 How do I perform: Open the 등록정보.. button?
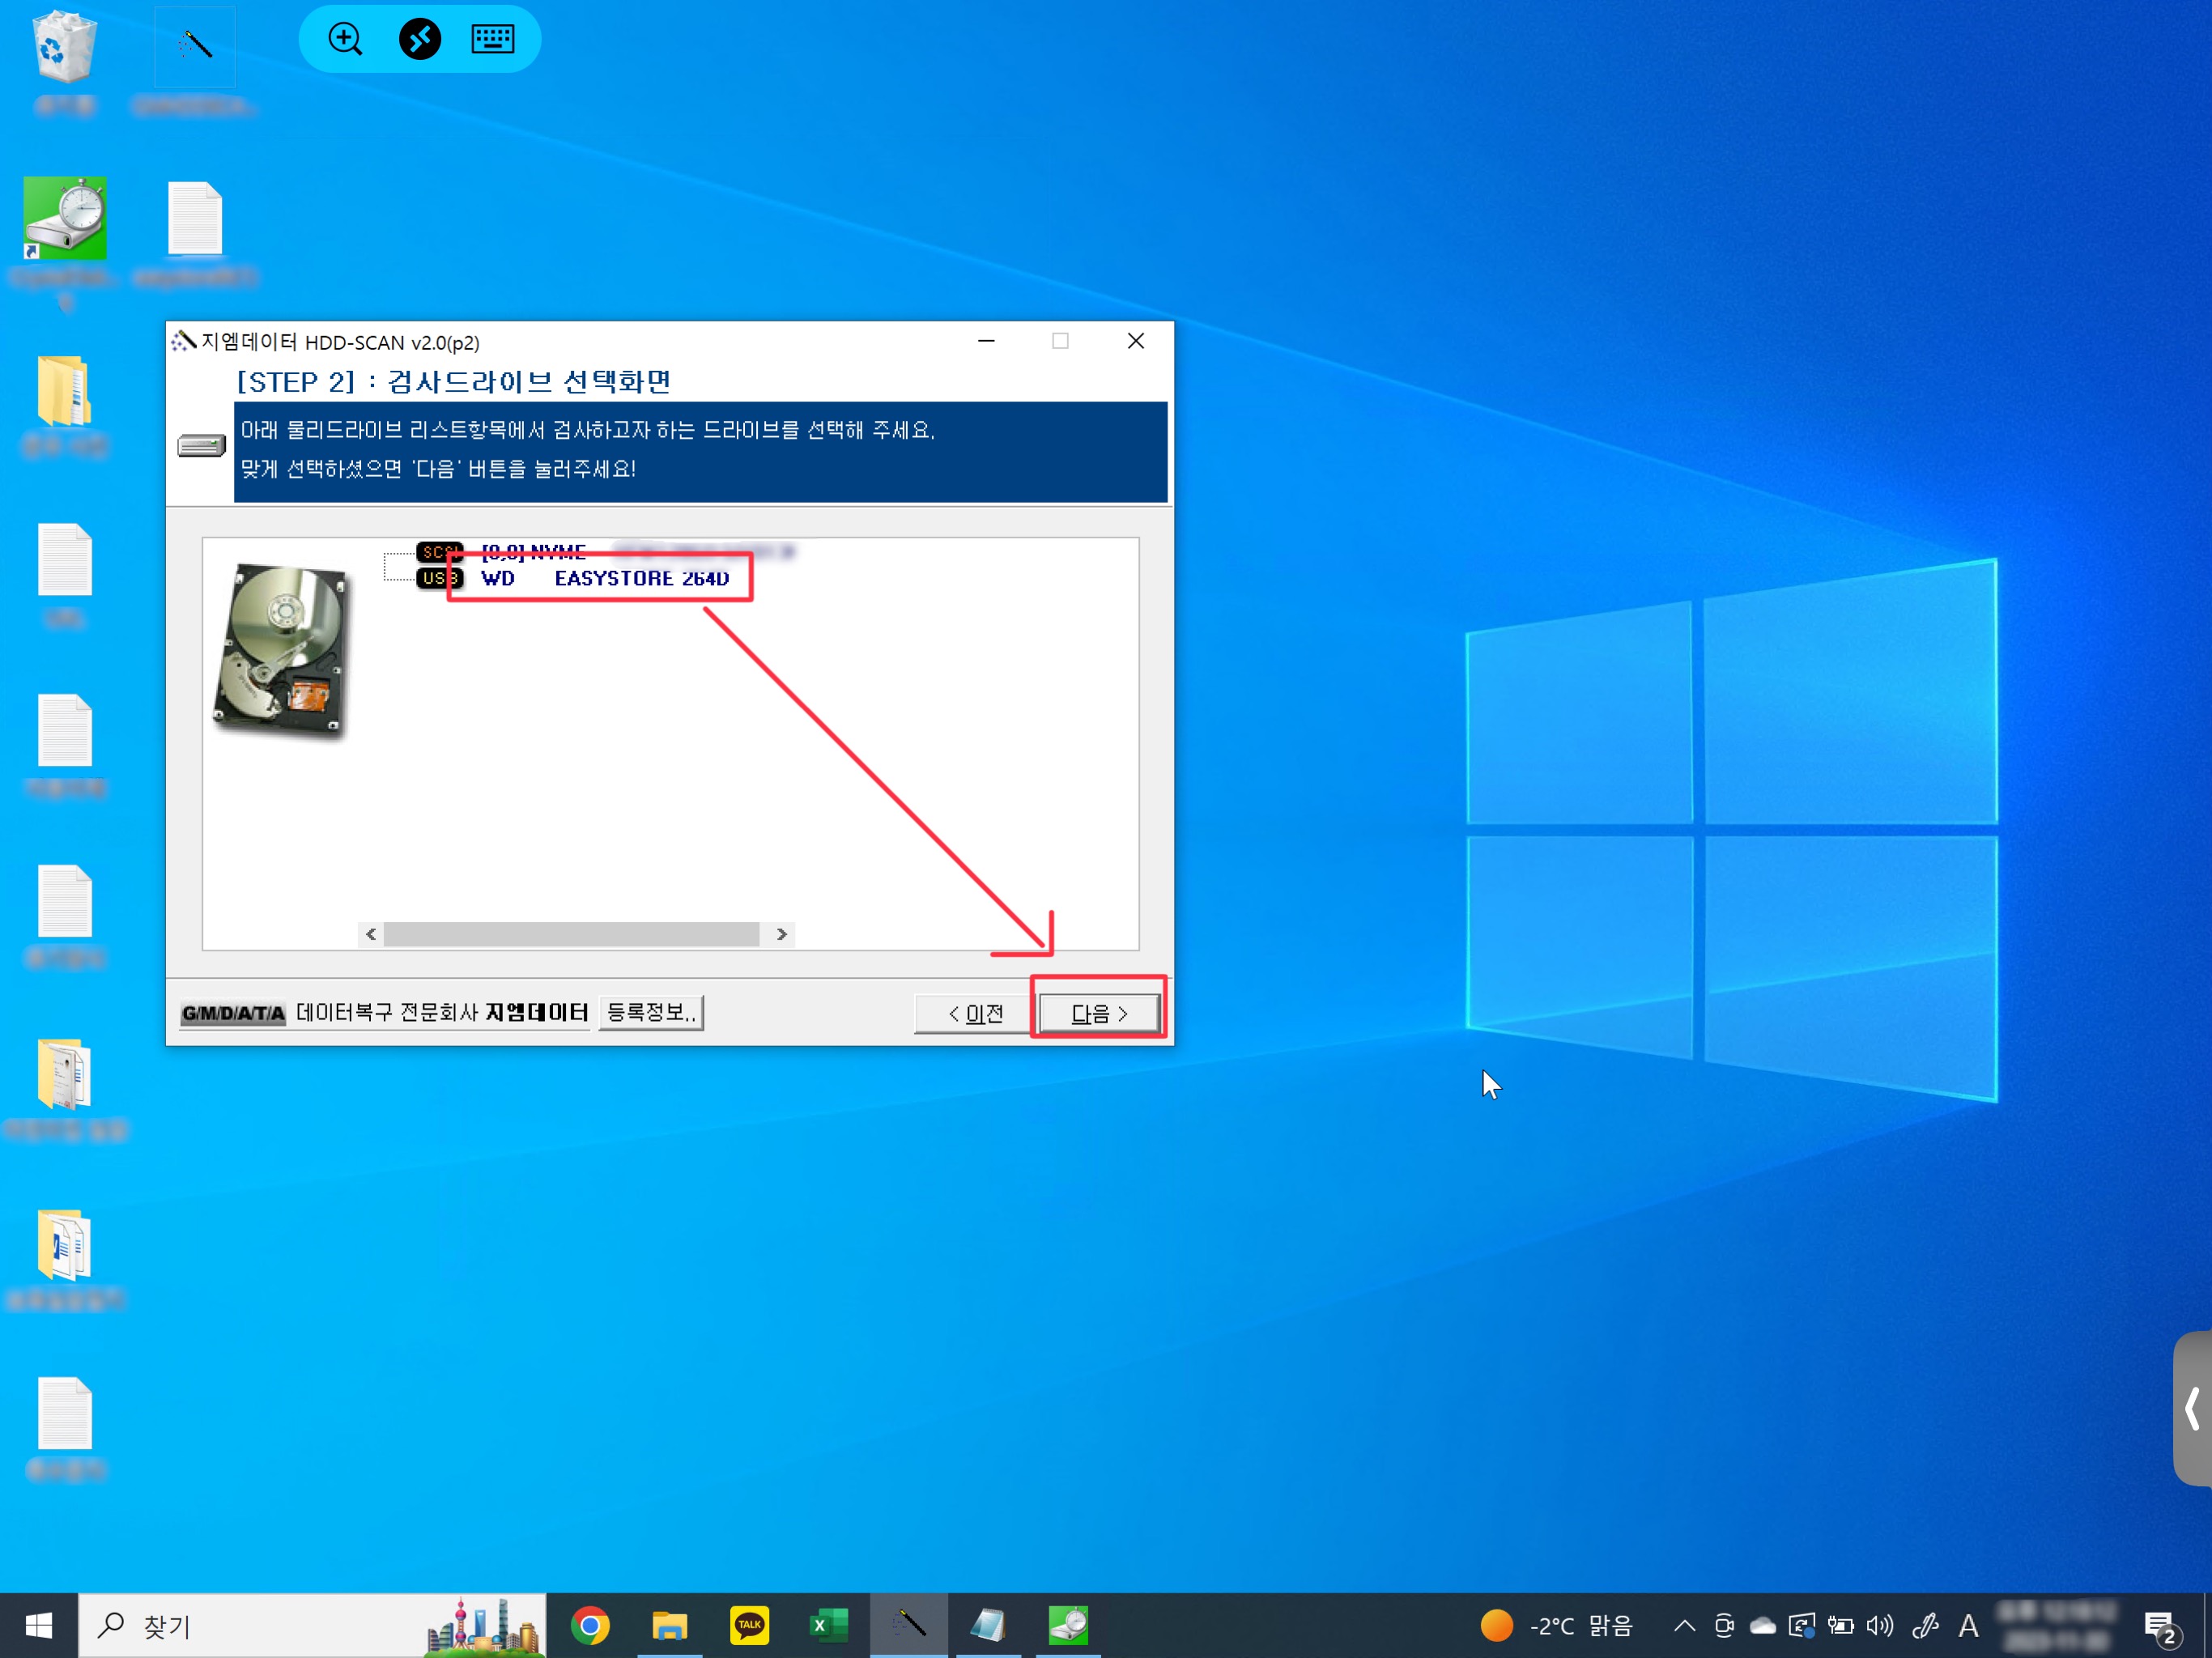tap(650, 1012)
